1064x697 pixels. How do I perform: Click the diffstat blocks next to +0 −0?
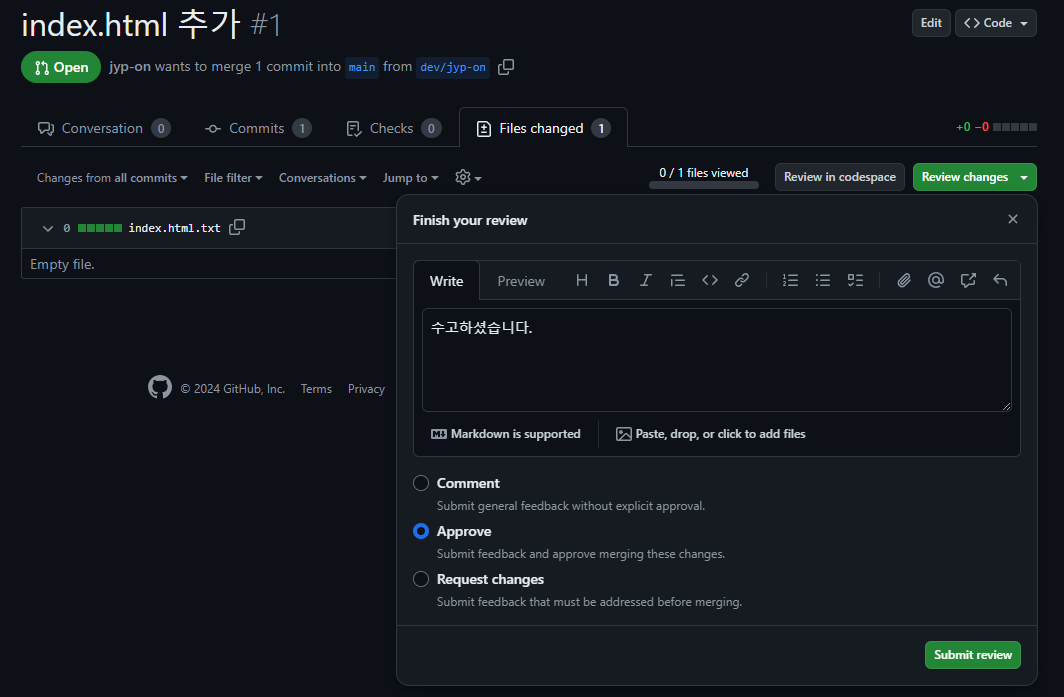click(1014, 127)
